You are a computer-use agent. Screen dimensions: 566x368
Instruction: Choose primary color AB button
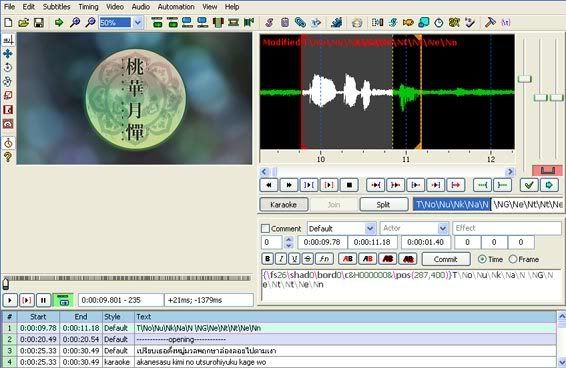pyautogui.click(x=348, y=259)
